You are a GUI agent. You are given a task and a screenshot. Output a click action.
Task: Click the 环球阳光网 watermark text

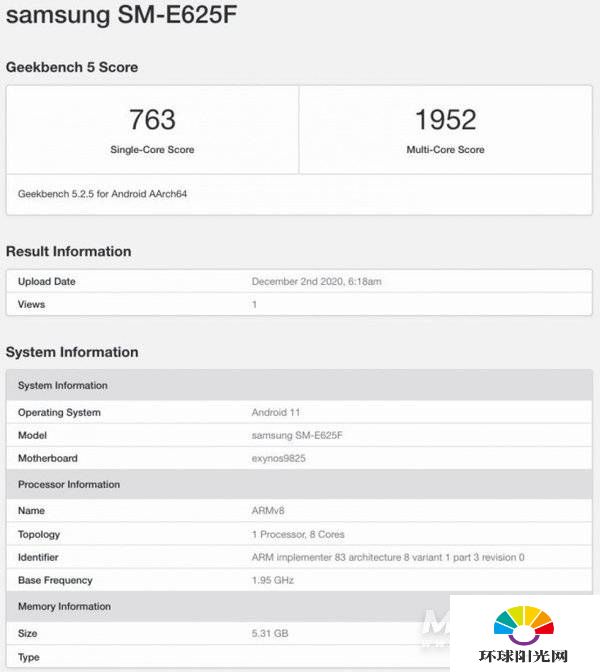(x=523, y=656)
